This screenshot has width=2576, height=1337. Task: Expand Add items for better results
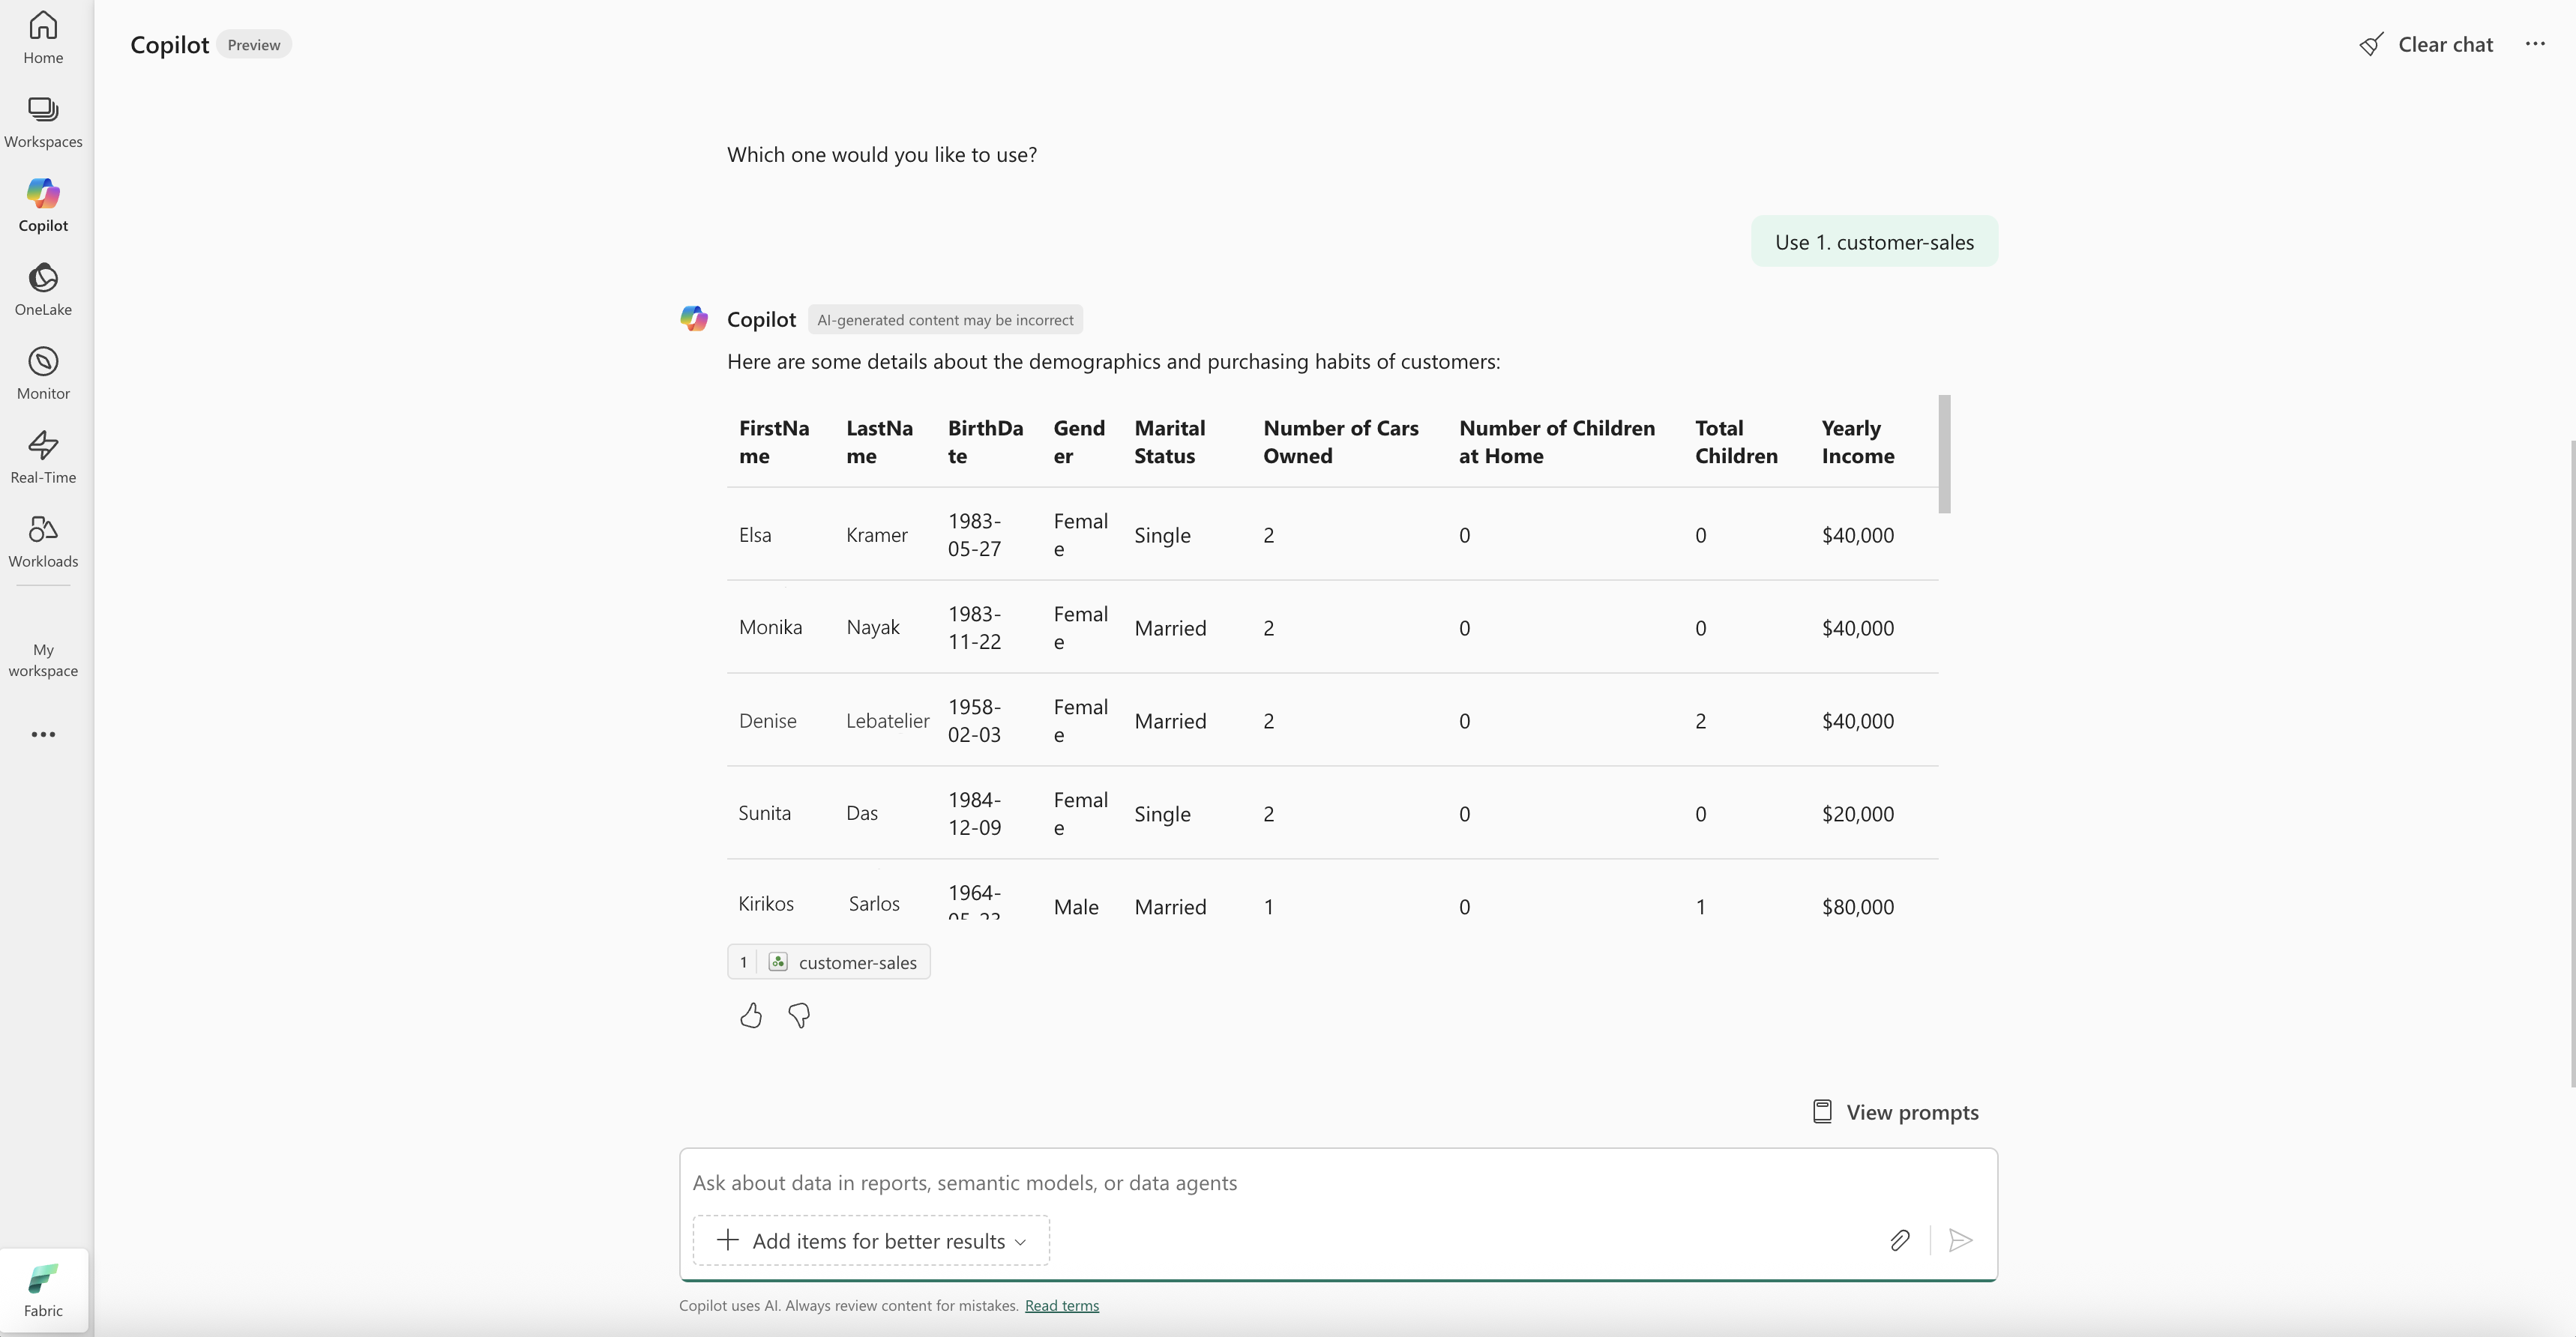click(x=871, y=1240)
